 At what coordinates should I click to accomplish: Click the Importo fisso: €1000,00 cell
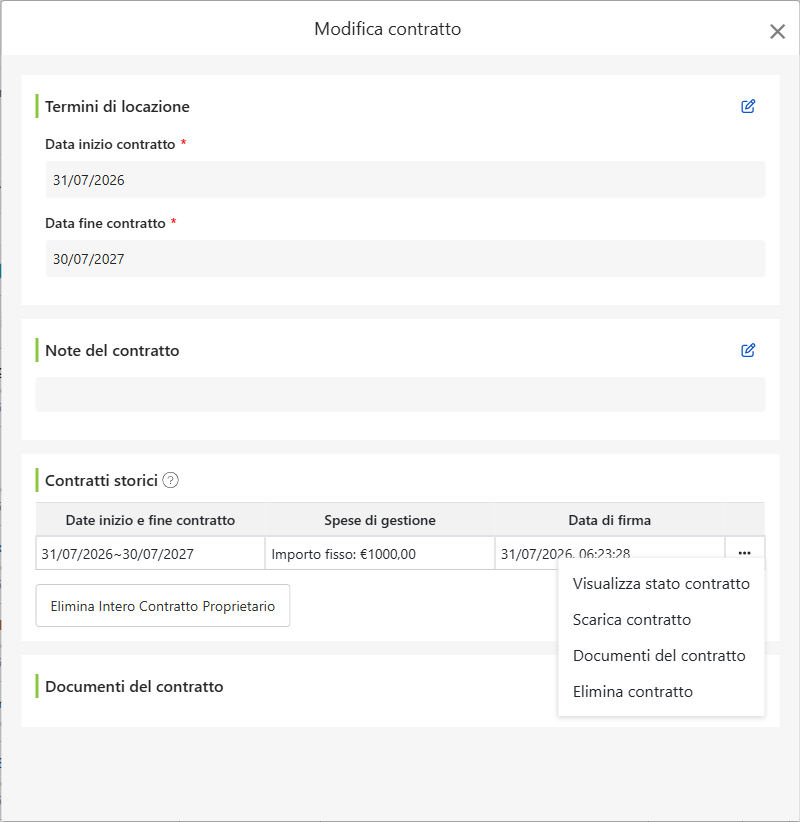pos(380,553)
